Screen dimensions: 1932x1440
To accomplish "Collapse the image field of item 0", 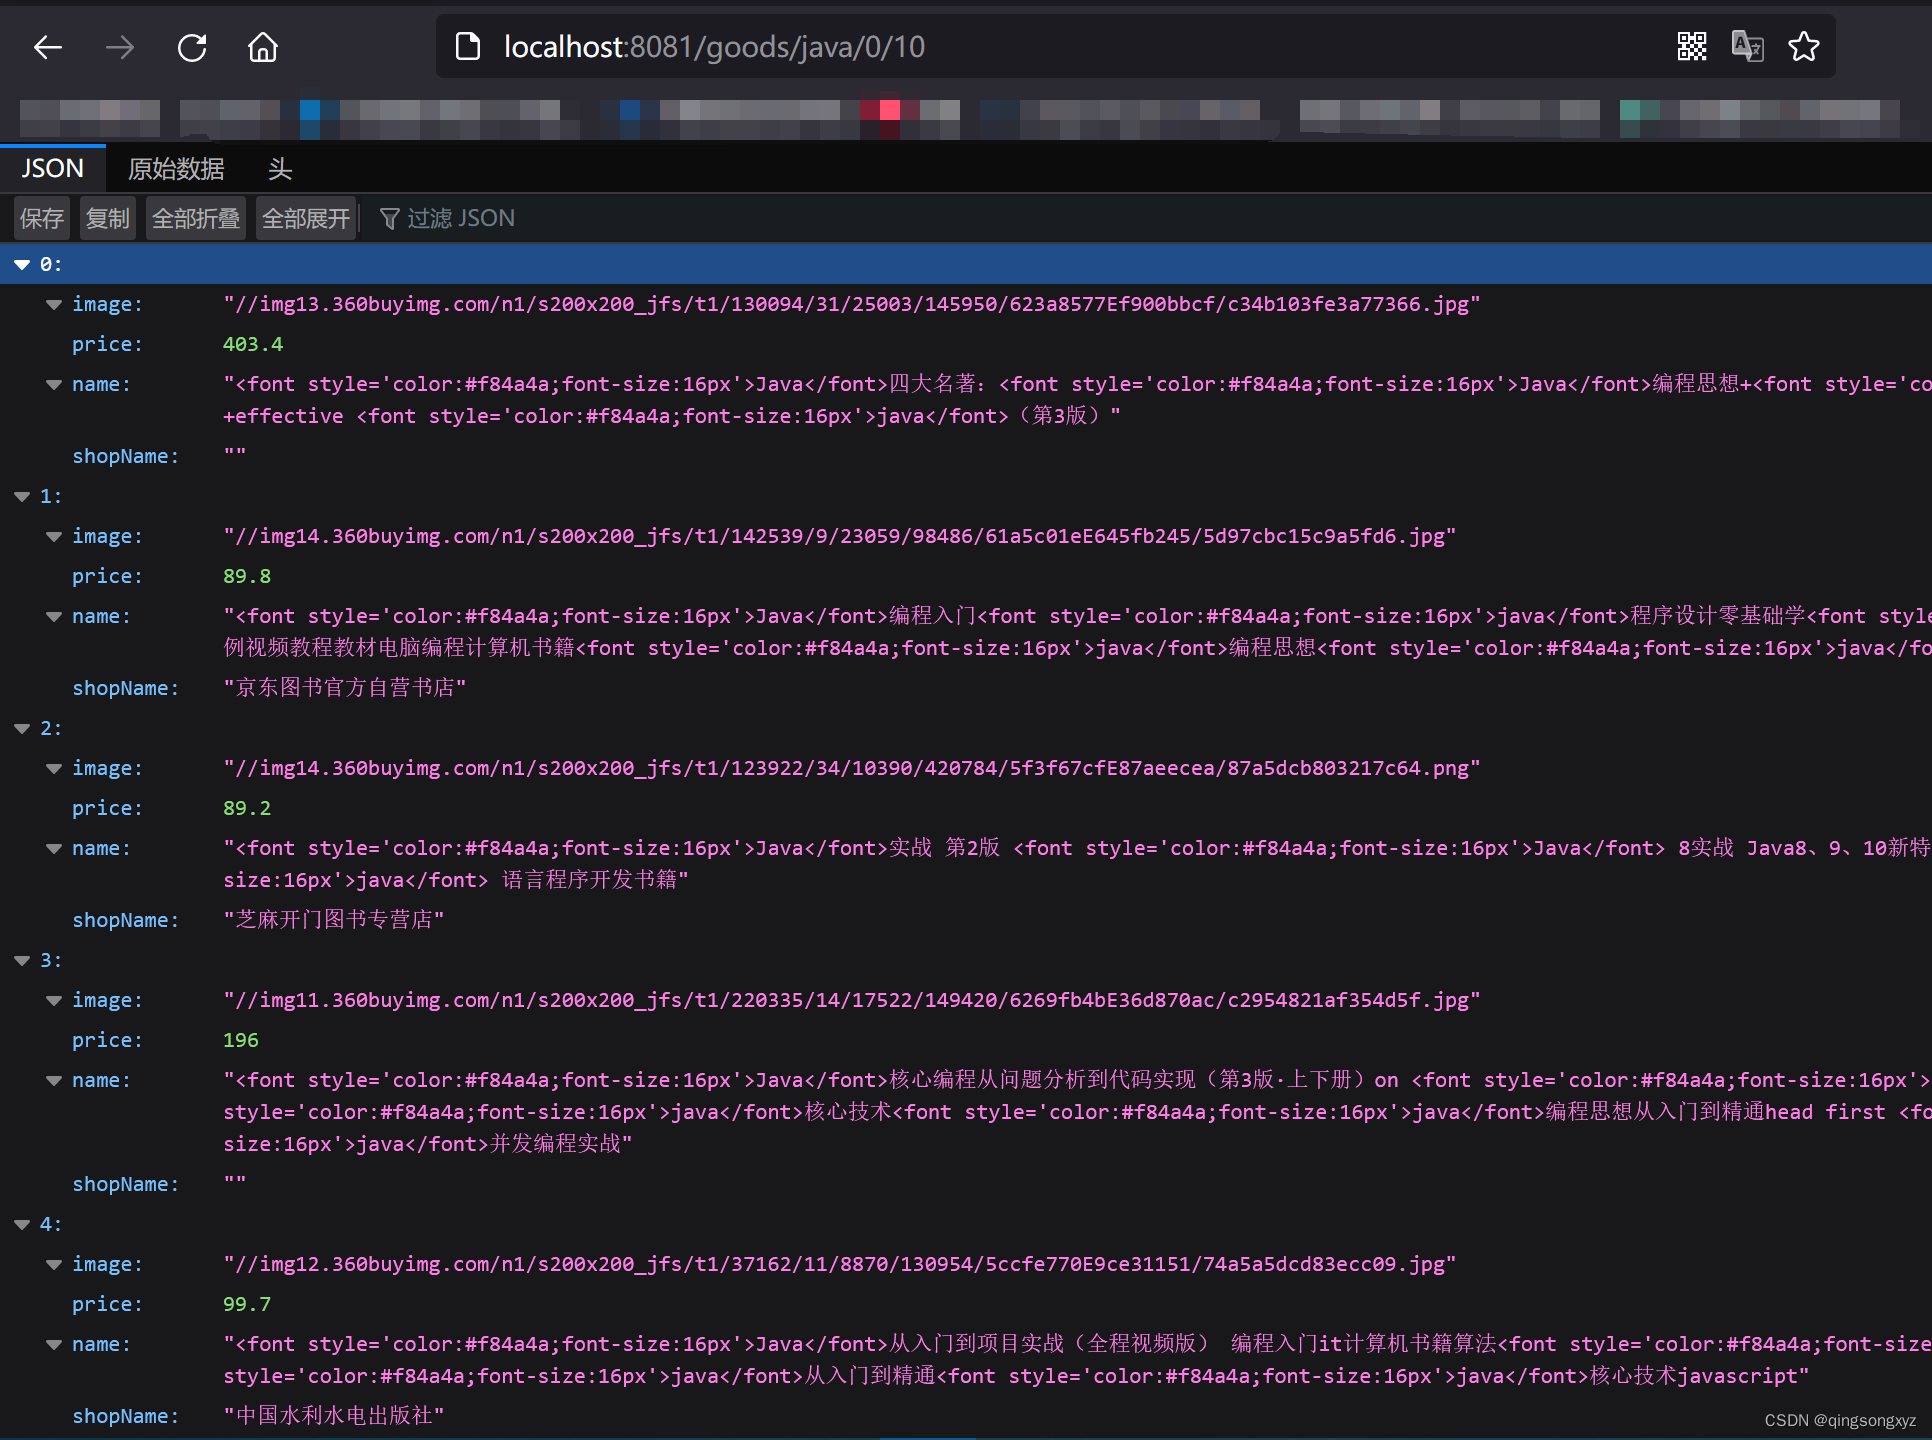I will [x=54, y=304].
